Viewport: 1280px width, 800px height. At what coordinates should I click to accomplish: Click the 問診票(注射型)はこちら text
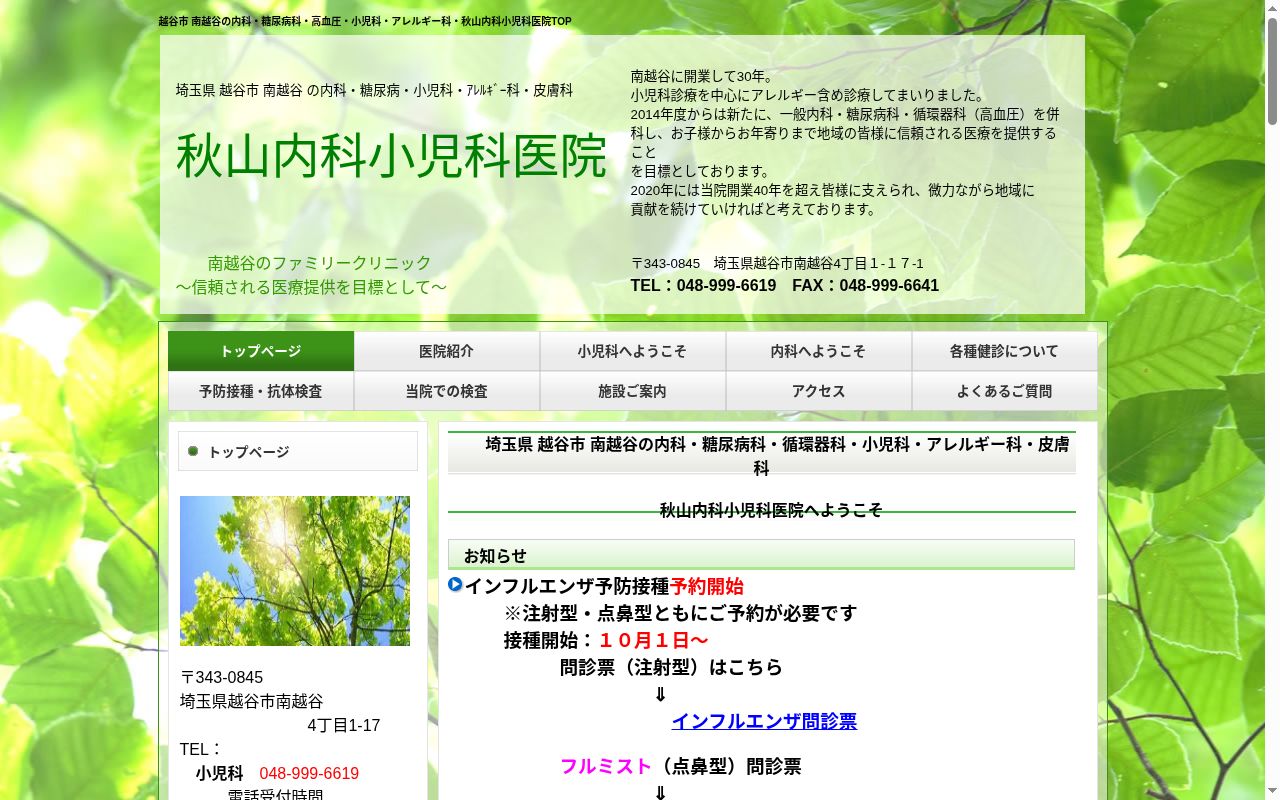coord(671,667)
